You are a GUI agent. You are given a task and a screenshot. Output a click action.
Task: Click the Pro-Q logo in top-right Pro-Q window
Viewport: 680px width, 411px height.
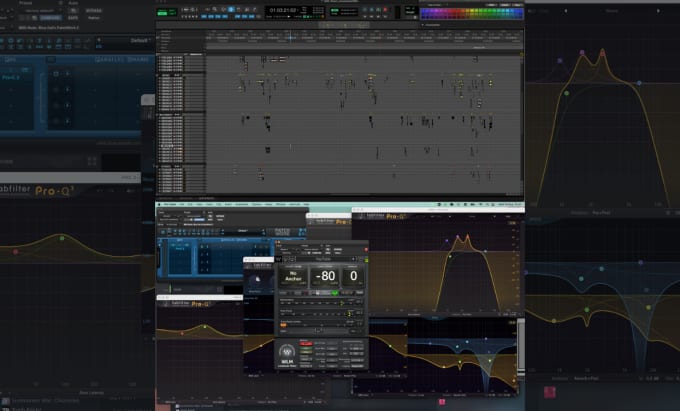[397, 216]
